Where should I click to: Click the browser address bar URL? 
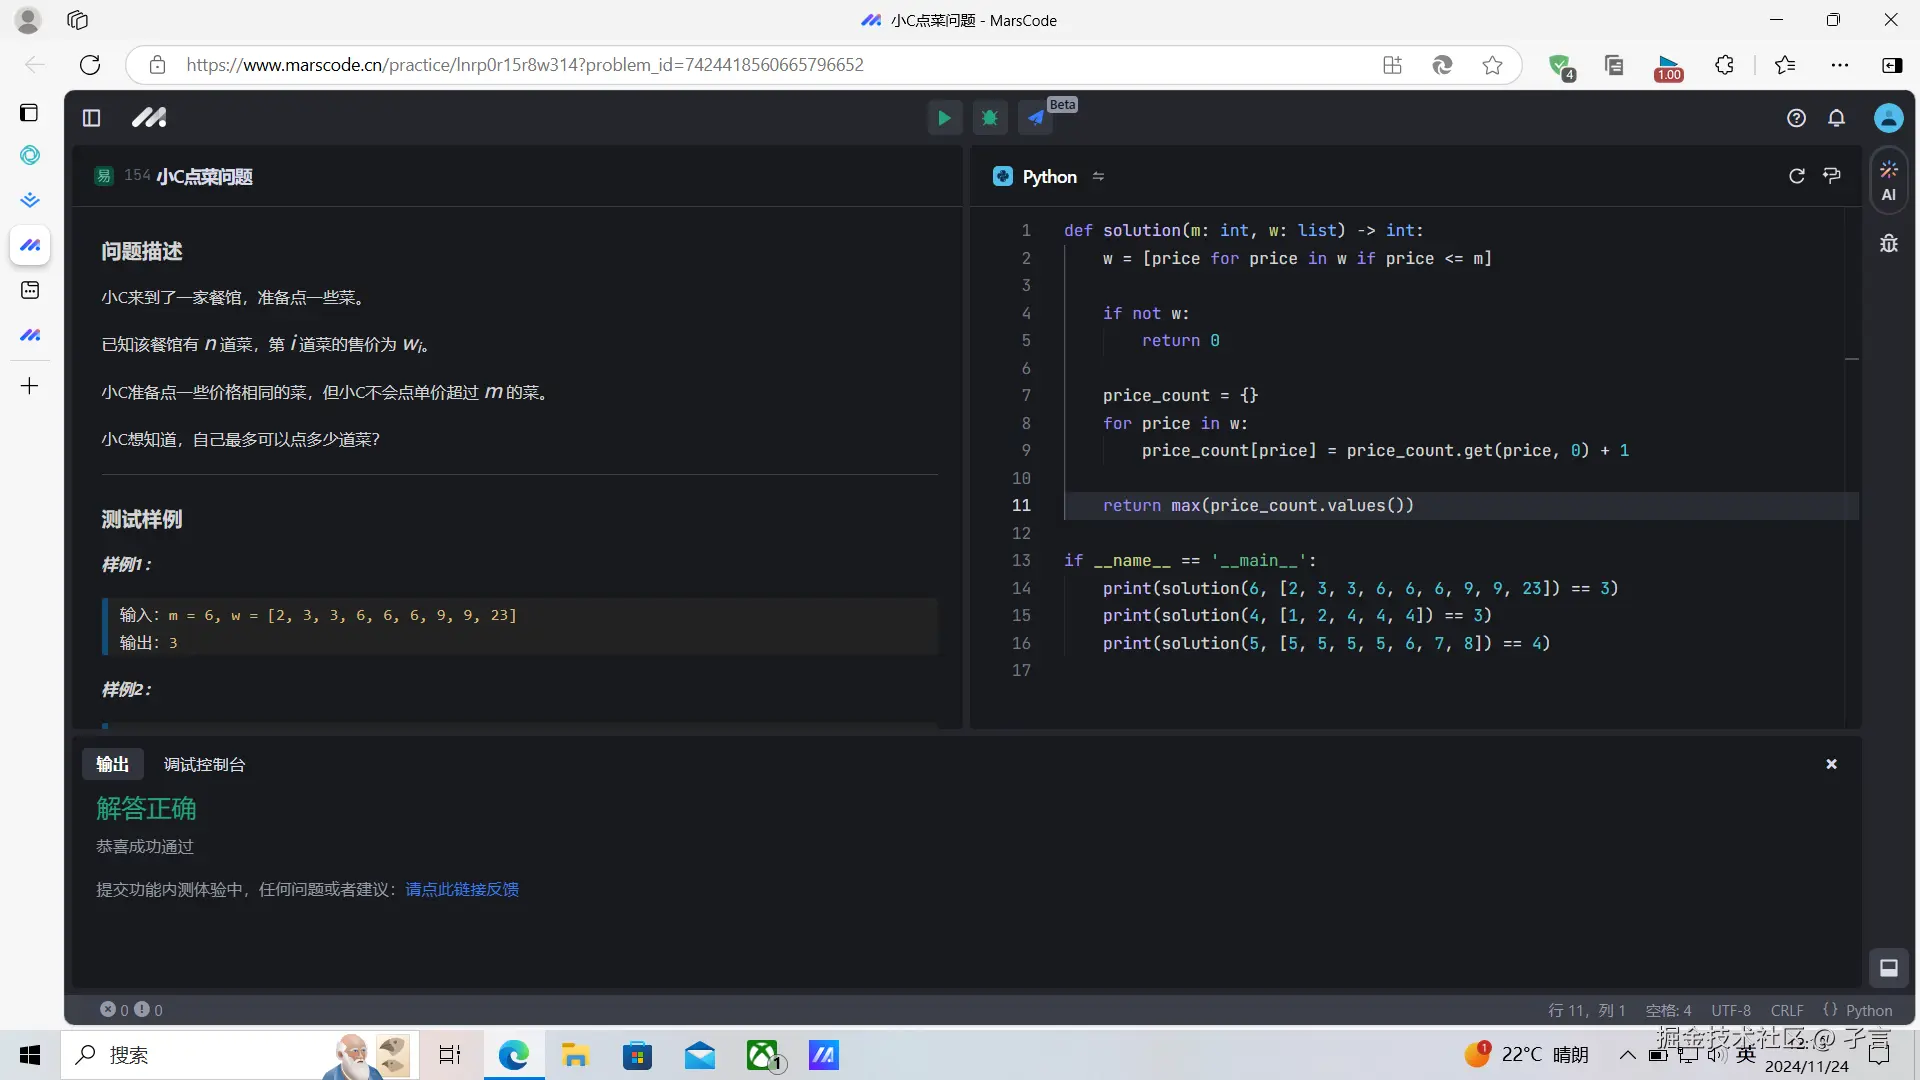click(x=524, y=65)
